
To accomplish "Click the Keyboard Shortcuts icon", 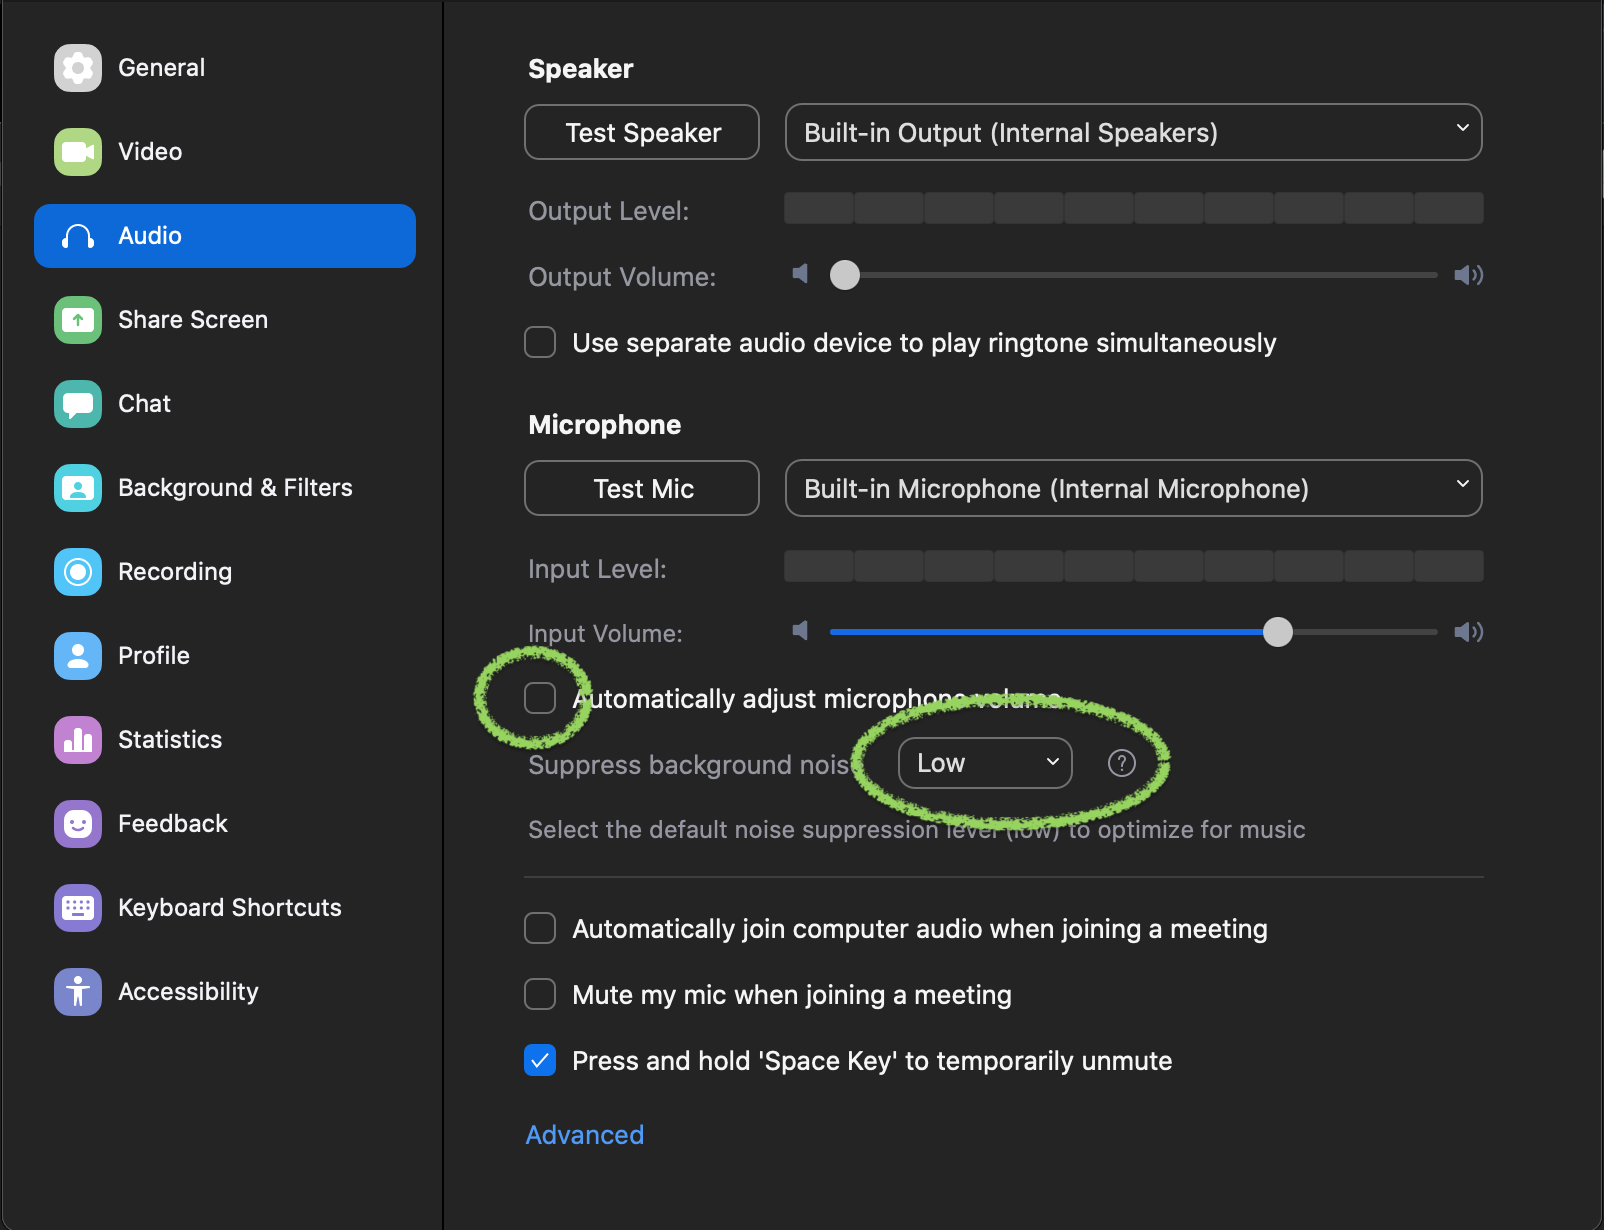I will pyautogui.click(x=78, y=908).
